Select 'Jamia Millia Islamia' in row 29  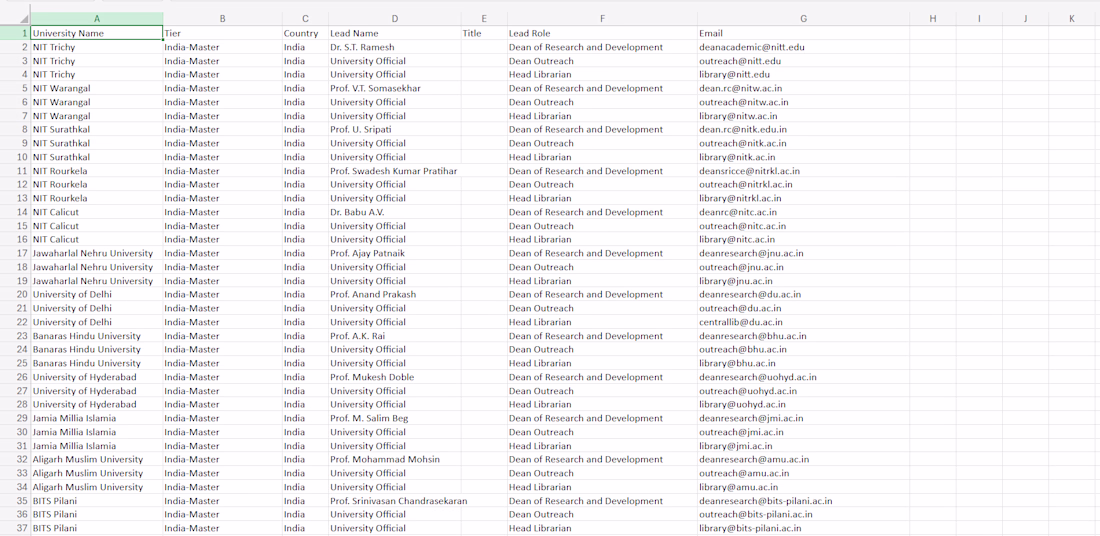coord(97,418)
